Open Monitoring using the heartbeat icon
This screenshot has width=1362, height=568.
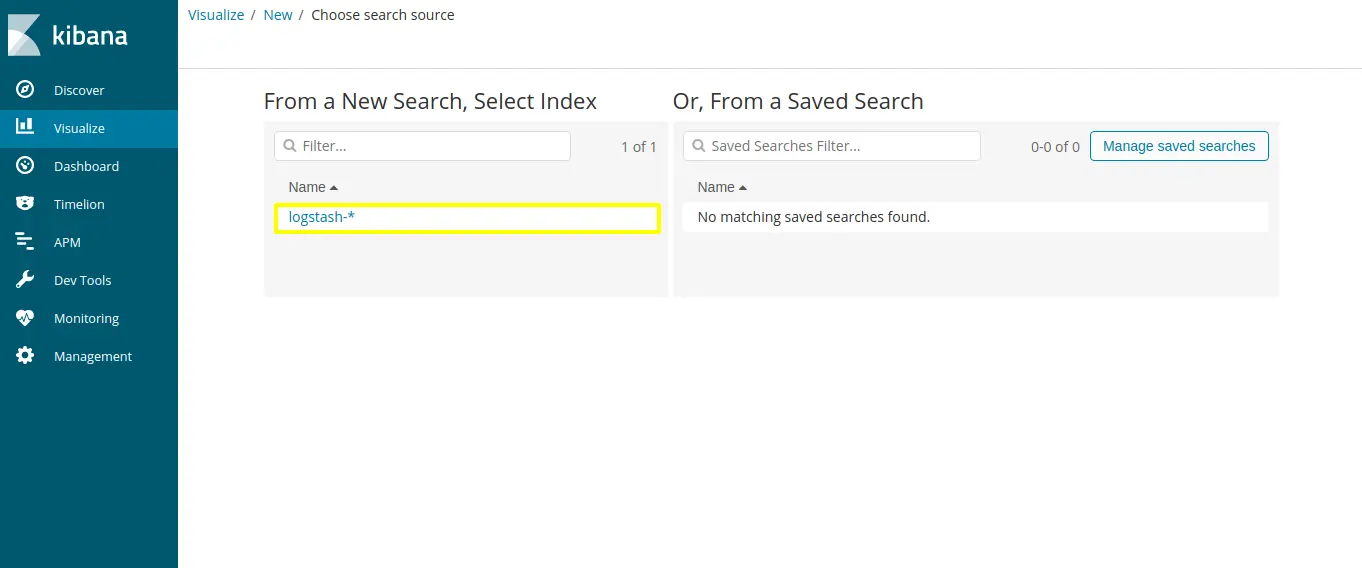25,318
